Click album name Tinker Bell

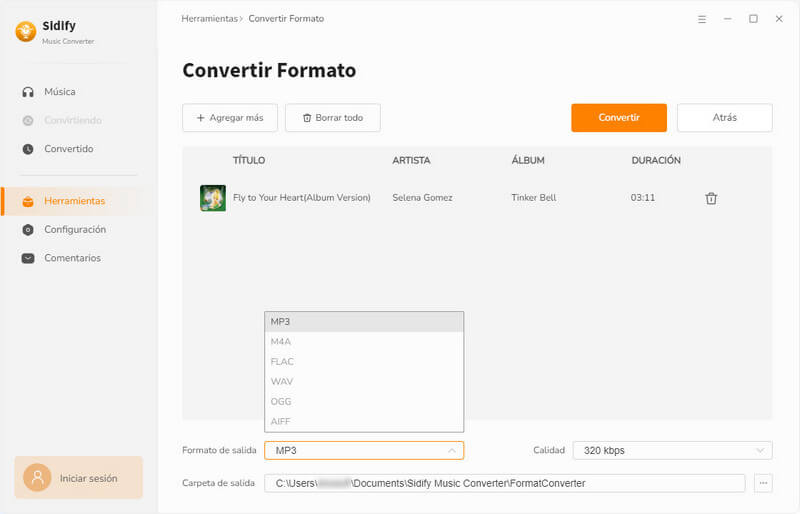(x=534, y=198)
